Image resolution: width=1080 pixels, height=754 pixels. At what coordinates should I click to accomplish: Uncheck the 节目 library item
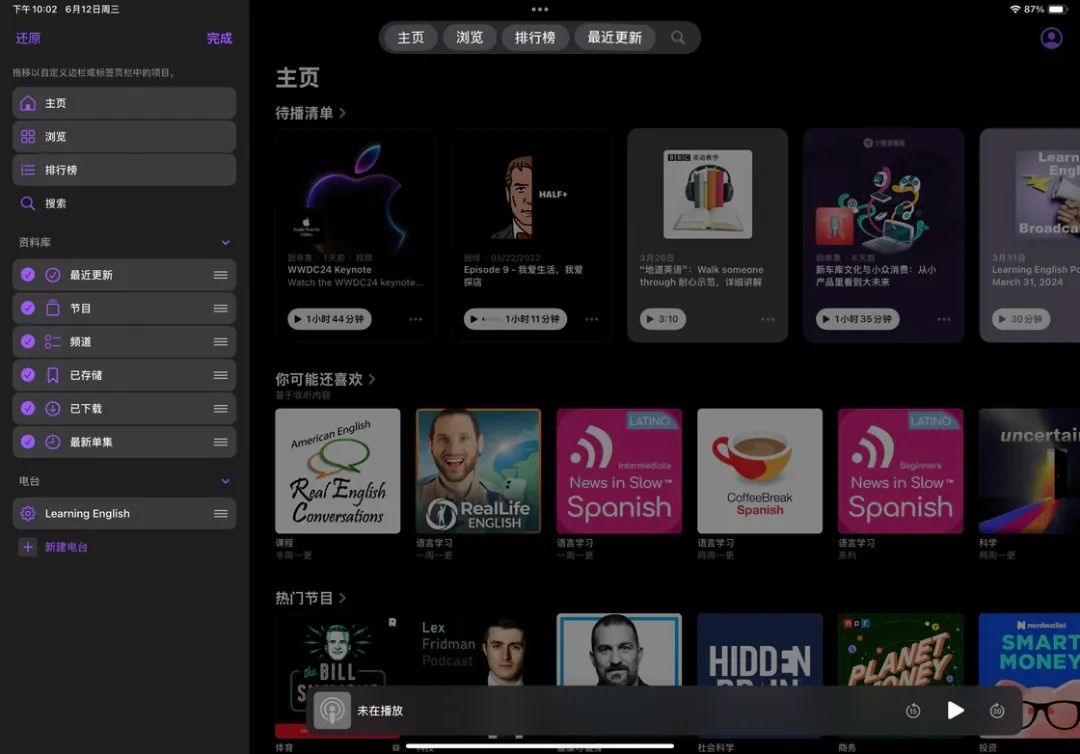[28, 309]
